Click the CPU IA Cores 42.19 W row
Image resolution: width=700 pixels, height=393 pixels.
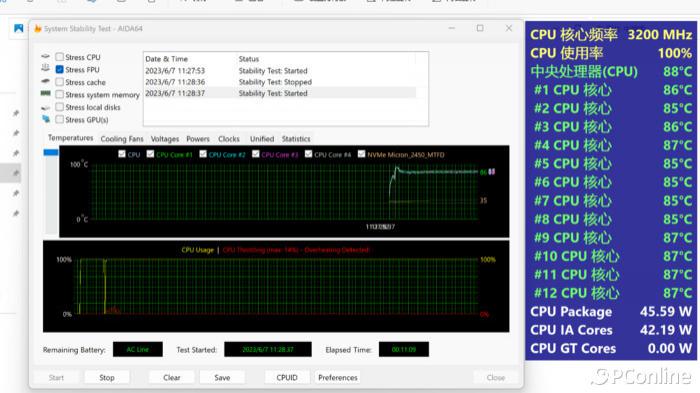(611, 330)
